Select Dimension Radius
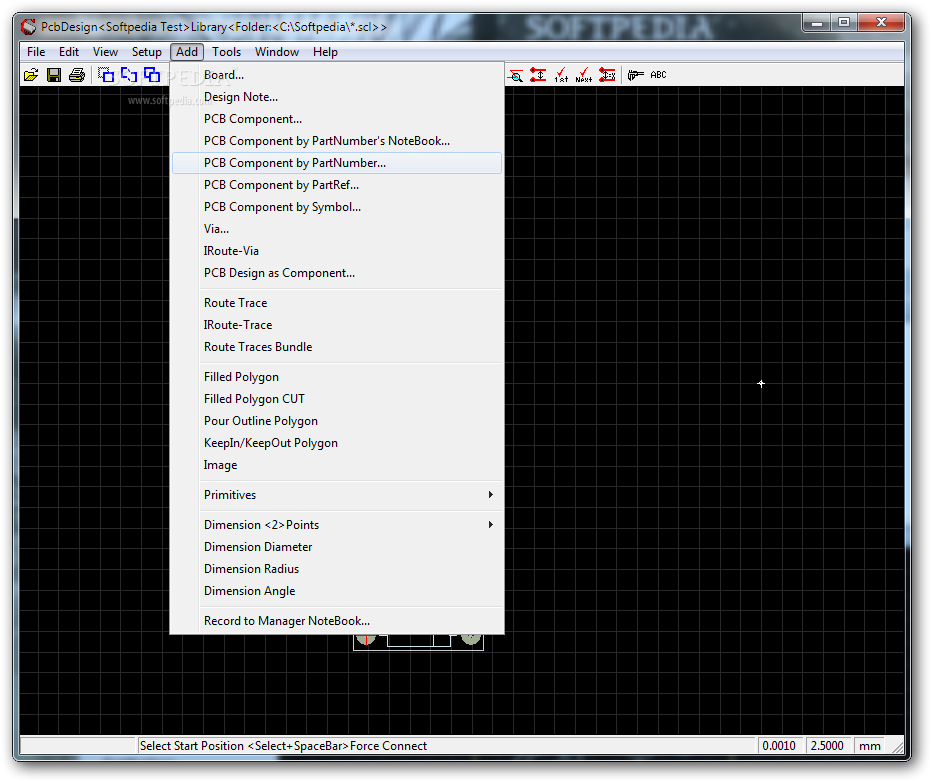 [337, 569]
